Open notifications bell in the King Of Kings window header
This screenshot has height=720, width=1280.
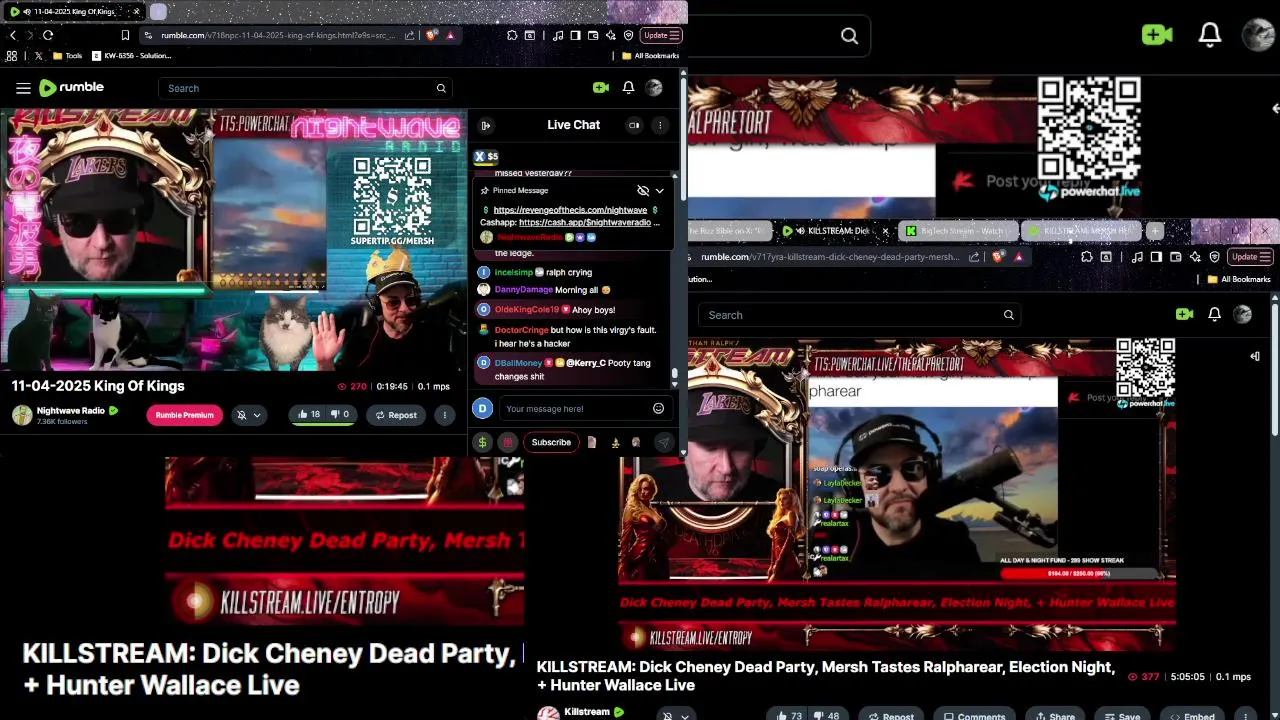tap(628, 88)
